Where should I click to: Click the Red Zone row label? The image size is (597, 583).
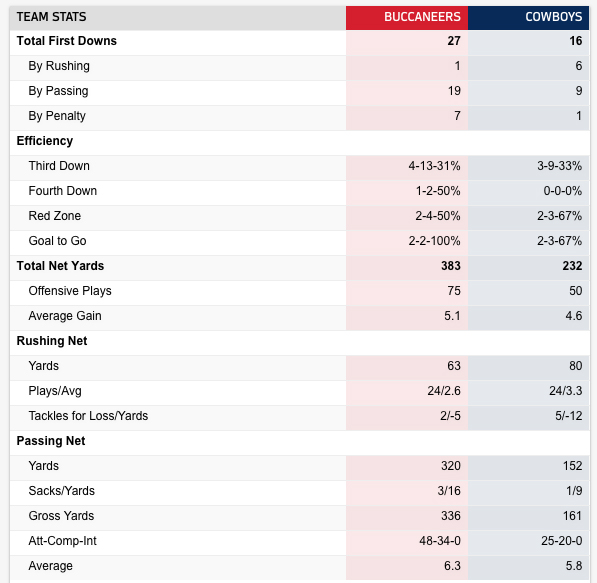click(55, 216)
